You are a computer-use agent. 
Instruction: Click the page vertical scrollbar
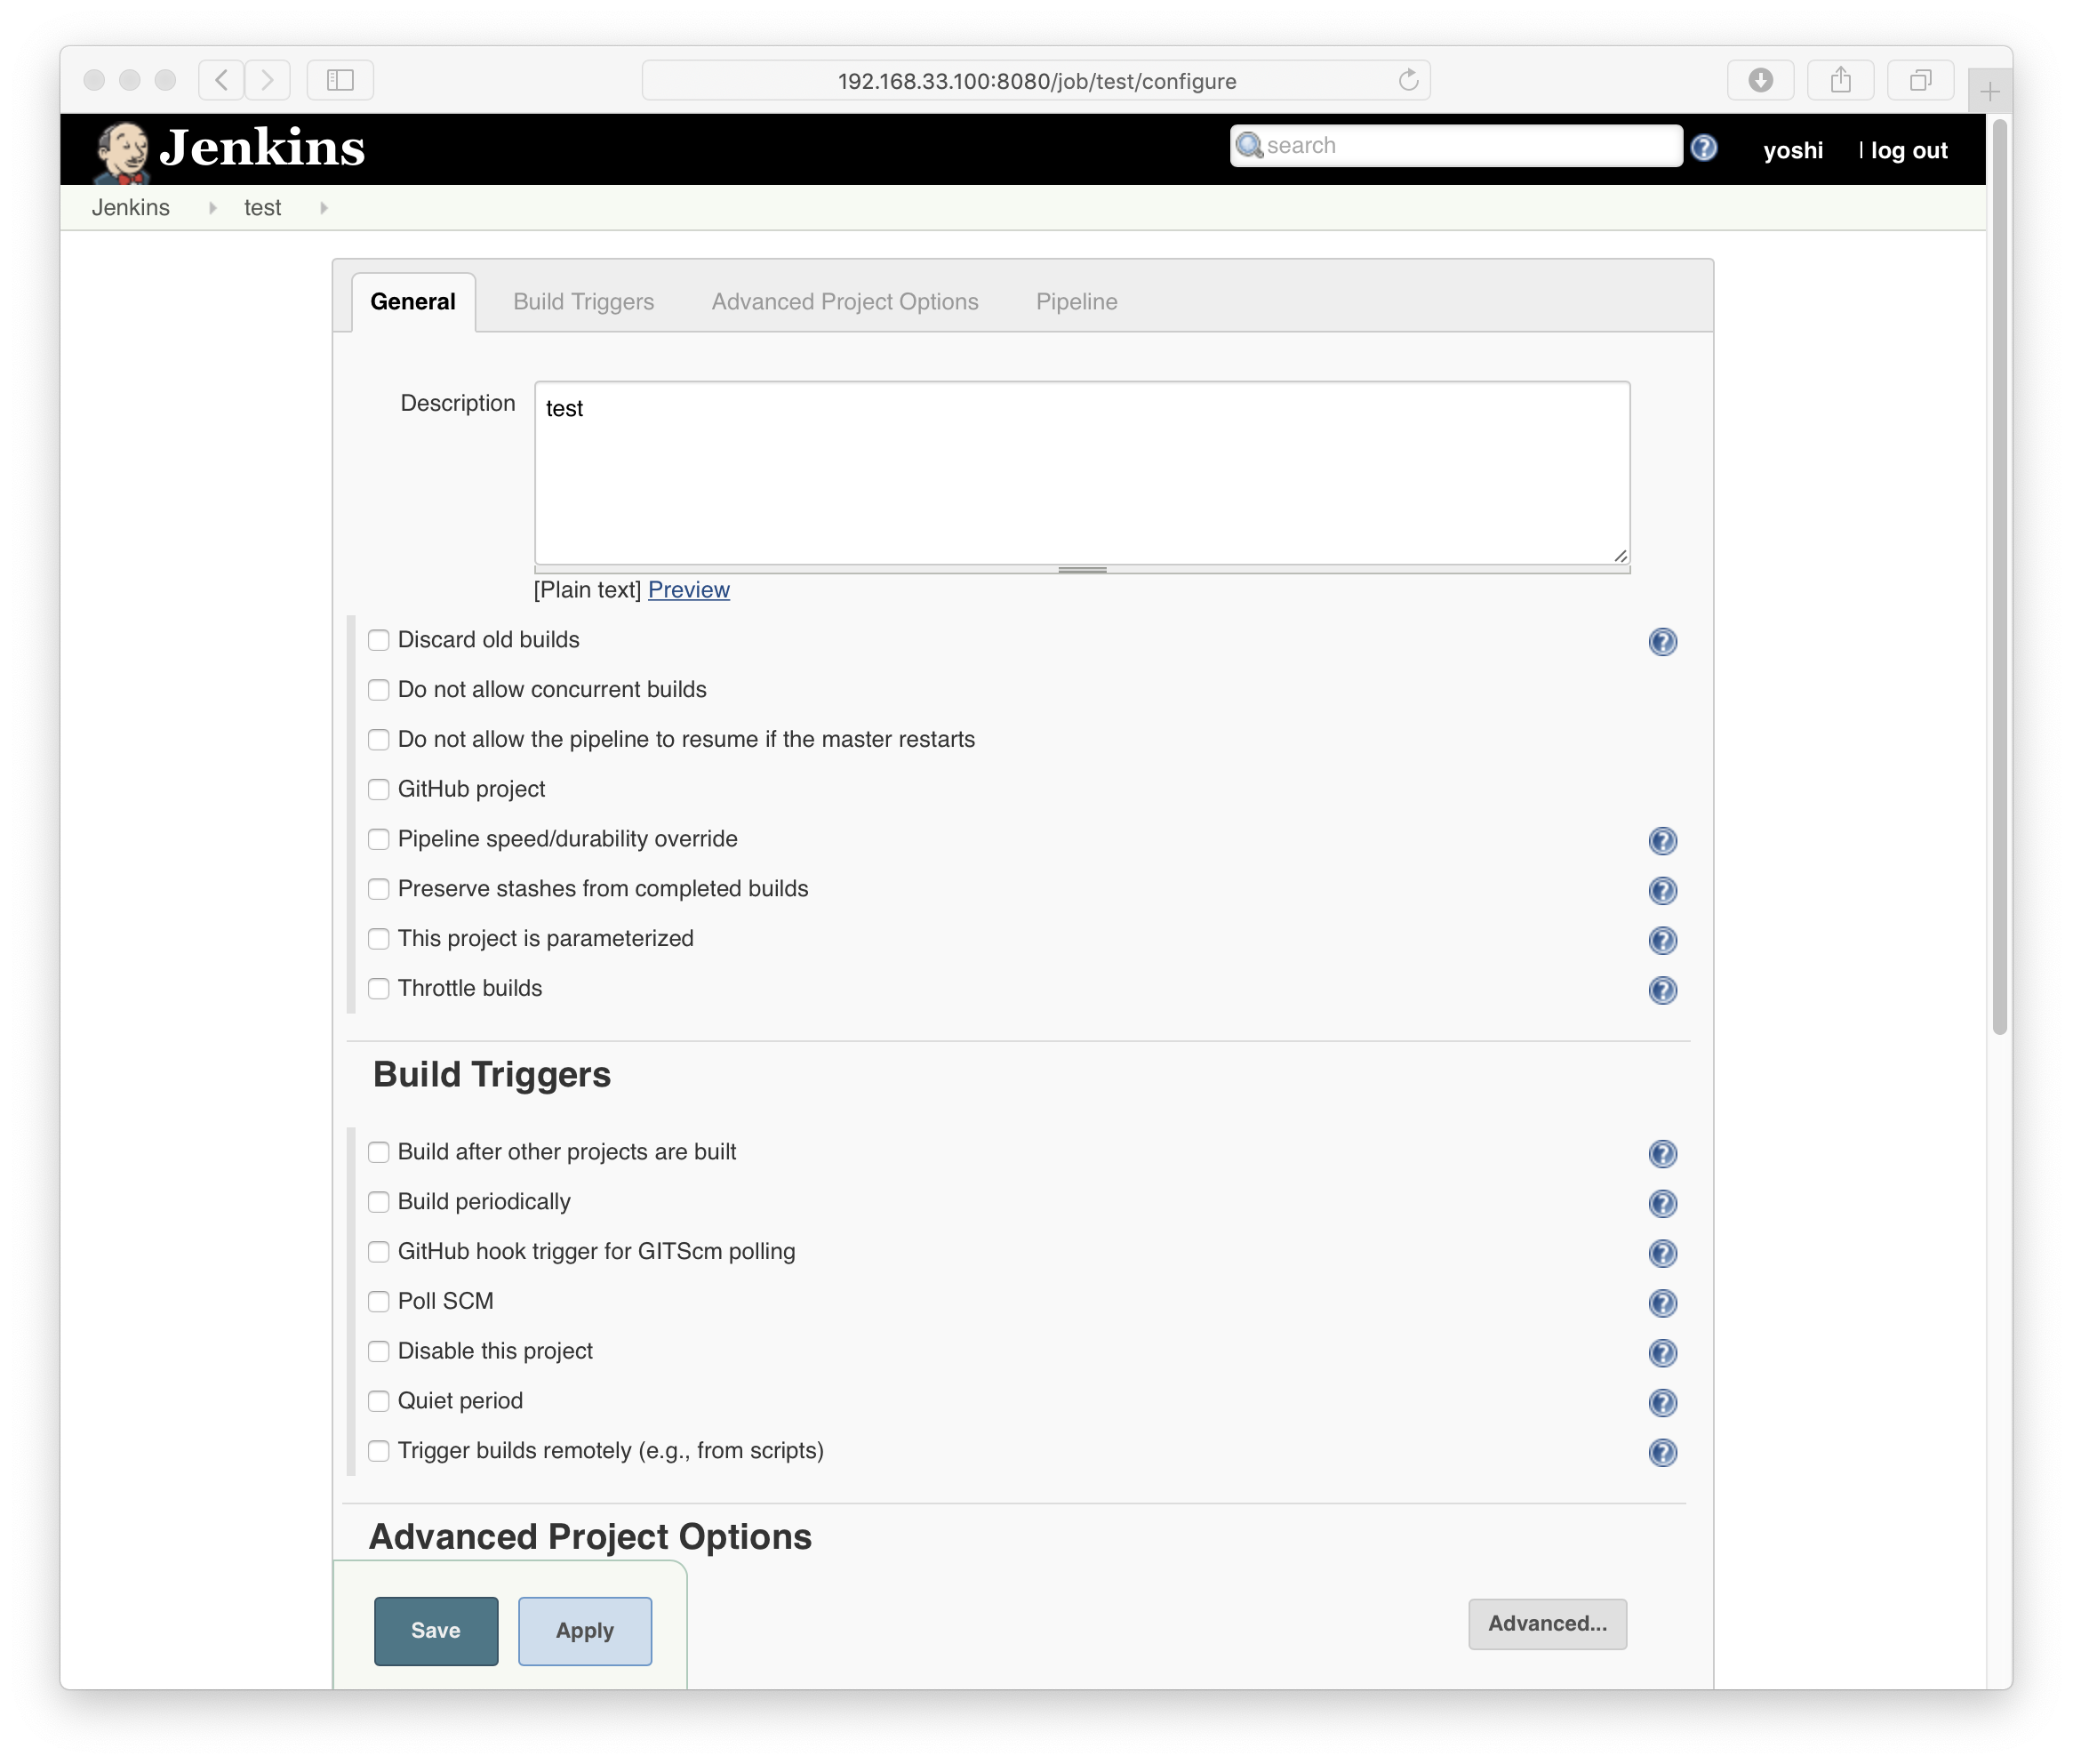(1998, 578)
